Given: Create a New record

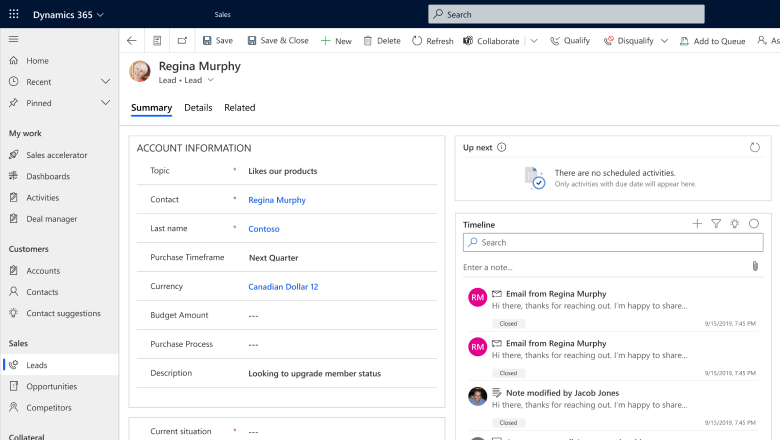Looking at the screenshot, I should 336,41.
